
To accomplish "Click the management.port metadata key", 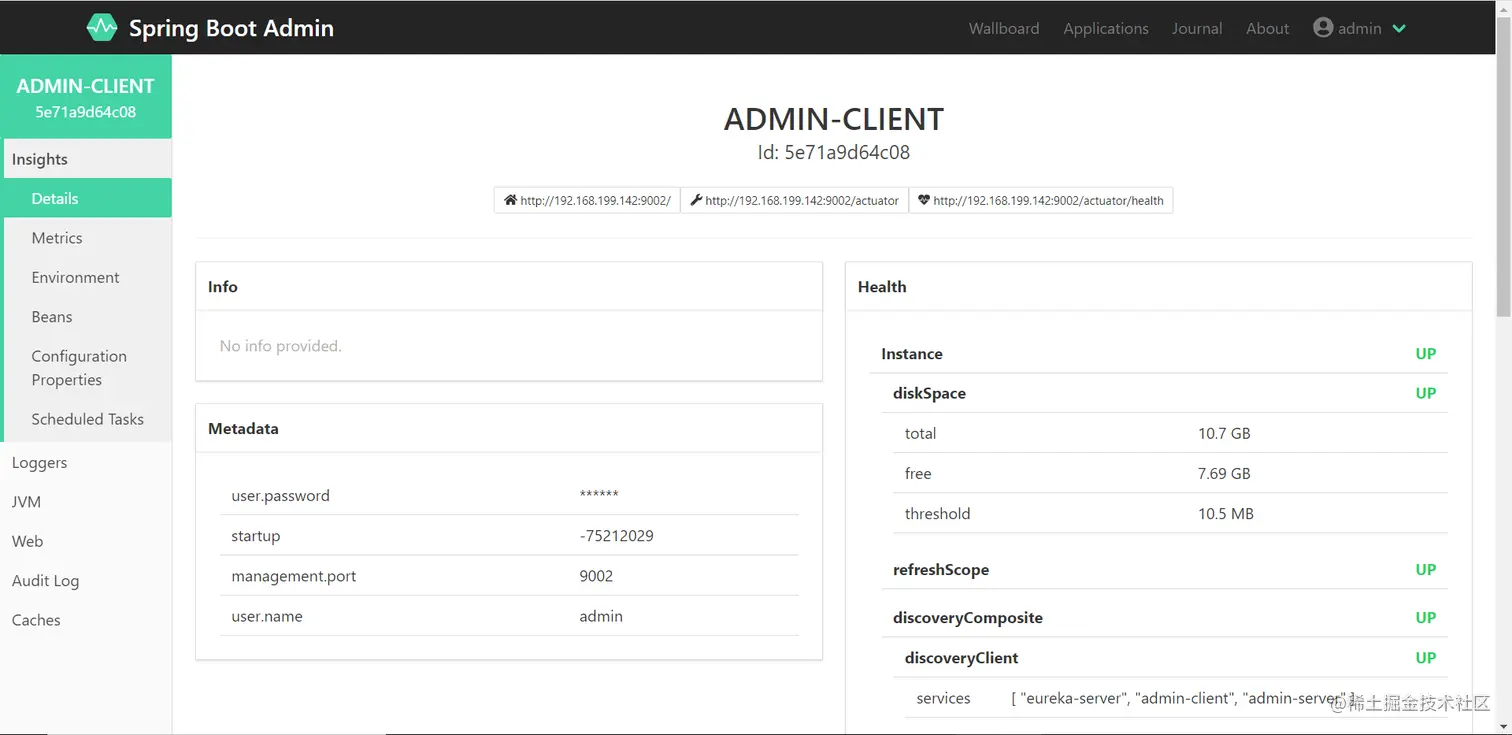I will [x=293, y=576].
